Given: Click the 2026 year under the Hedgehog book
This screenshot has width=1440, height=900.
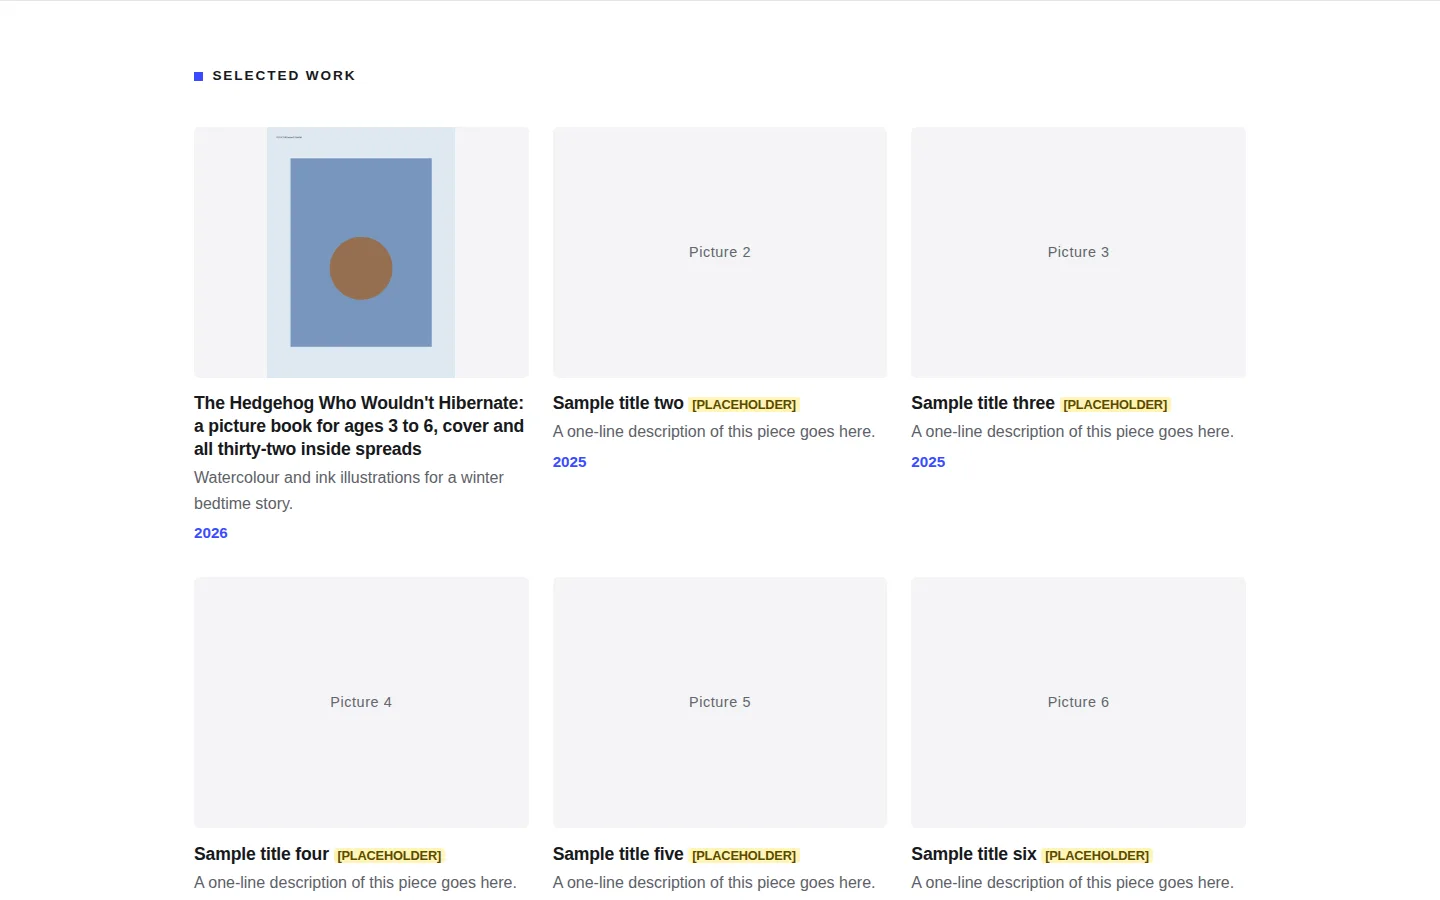Looking at the screenshot, I should click(211, 533).
